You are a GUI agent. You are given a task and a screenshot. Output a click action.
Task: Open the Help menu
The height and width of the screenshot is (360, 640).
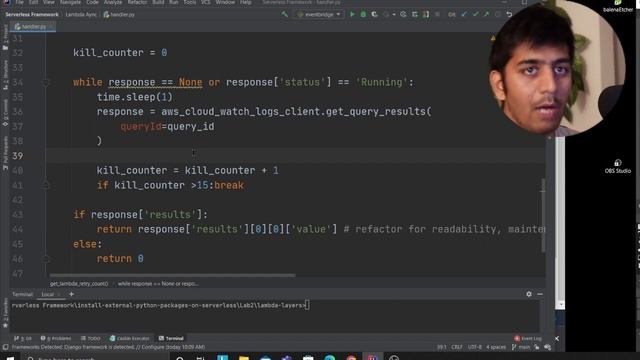click(245, 2)
